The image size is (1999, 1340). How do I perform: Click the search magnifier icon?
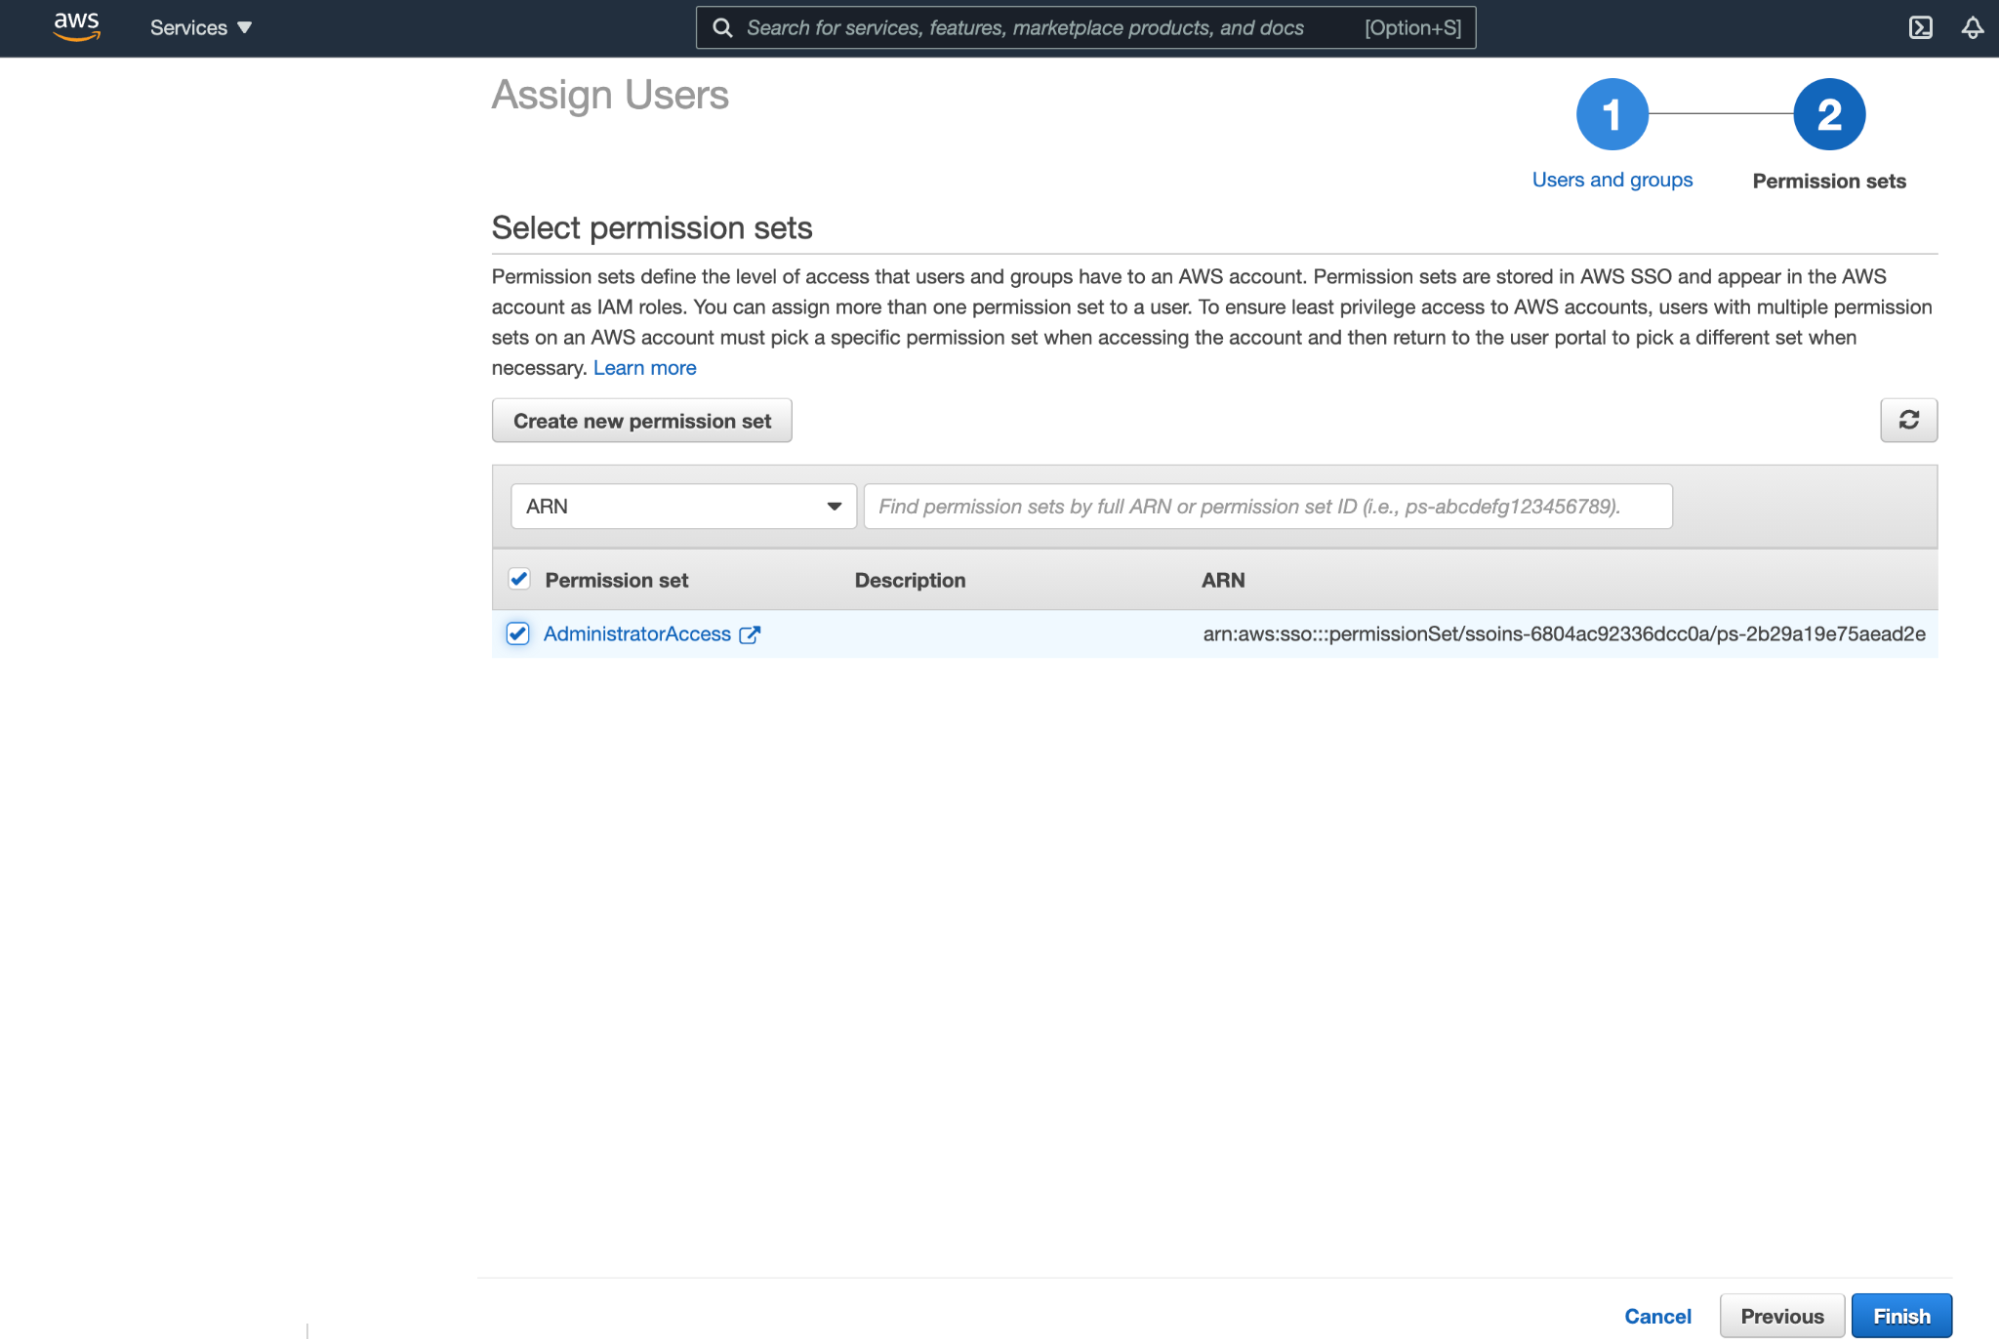point(720,28)
